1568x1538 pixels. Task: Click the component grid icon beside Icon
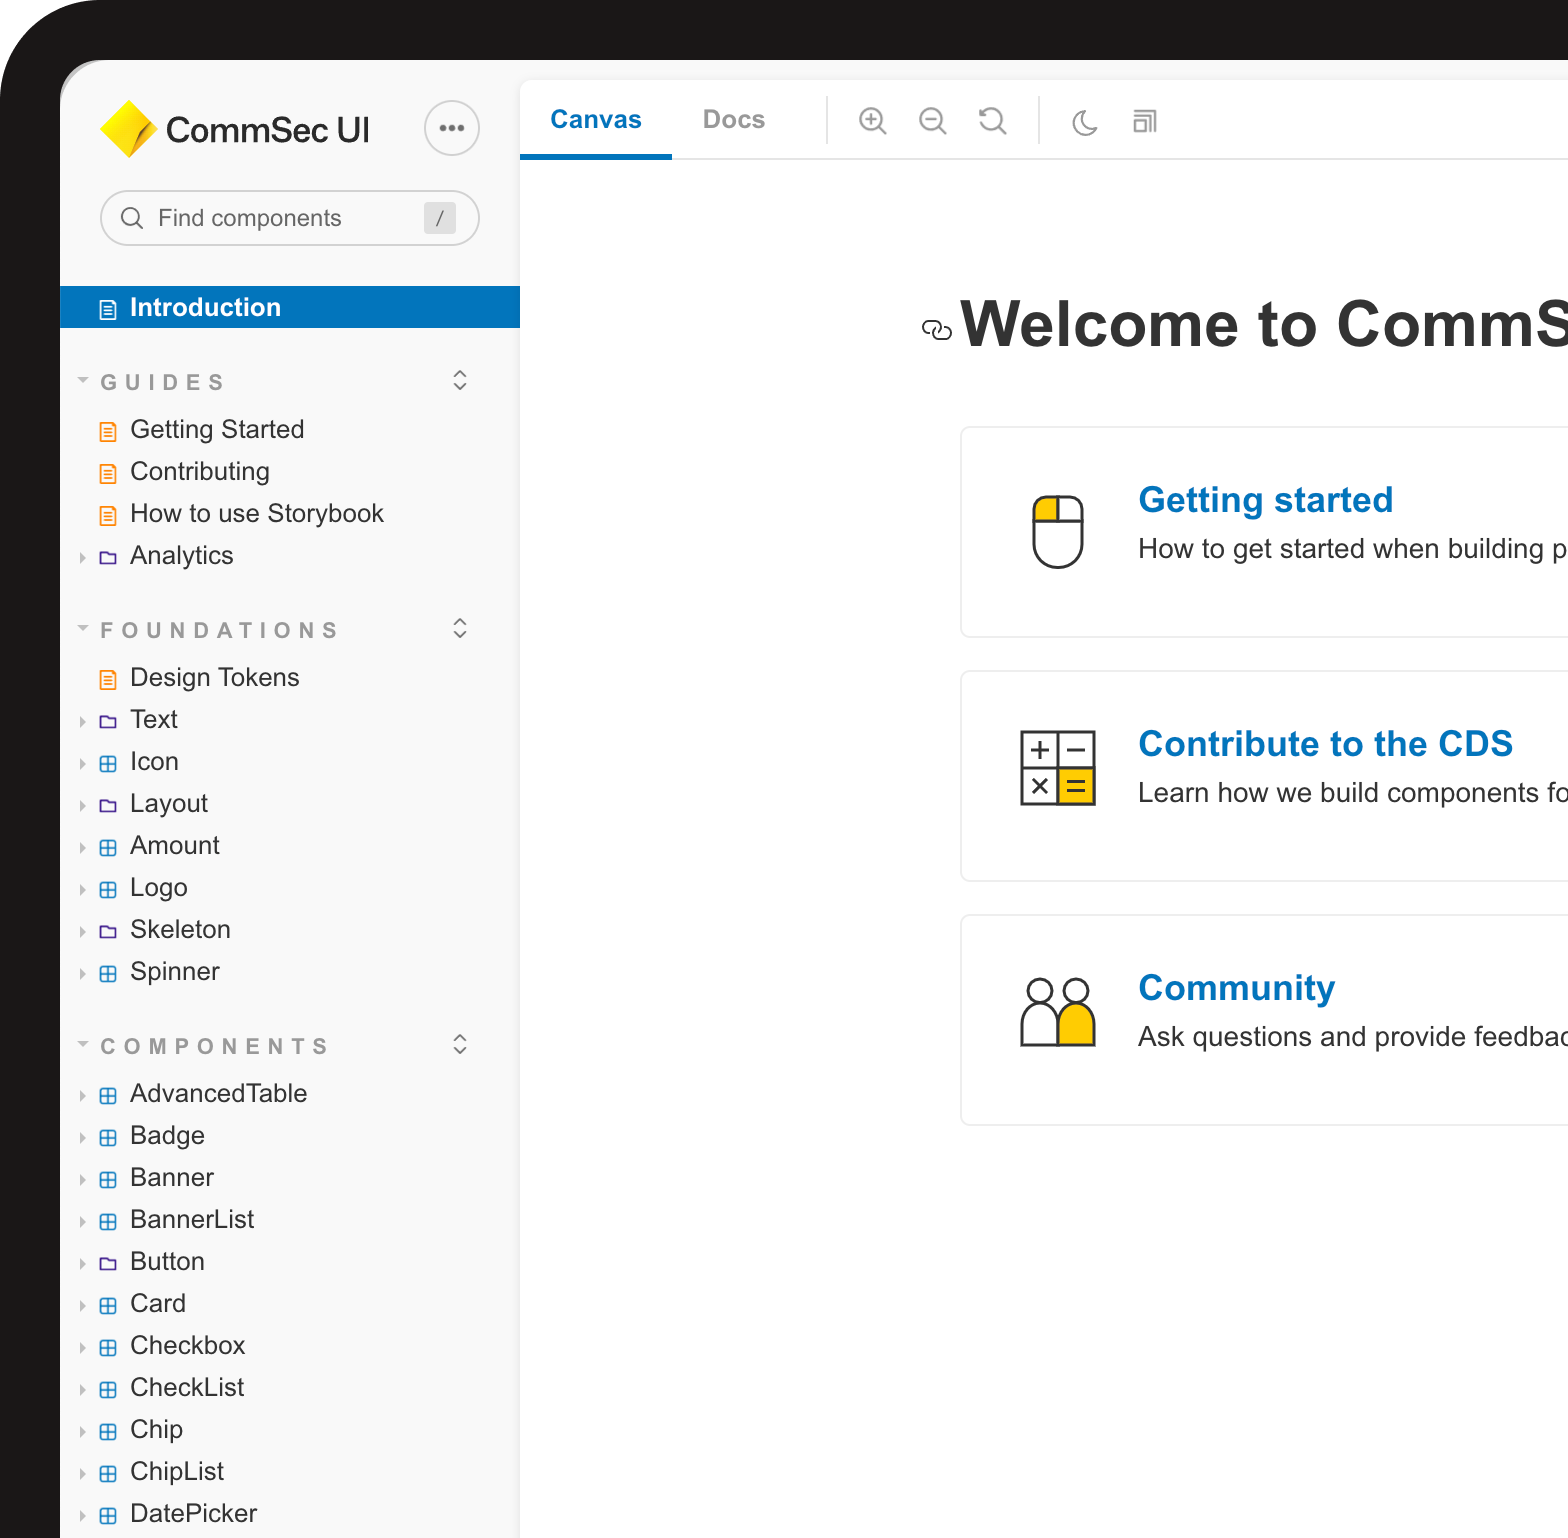point(108,764)
